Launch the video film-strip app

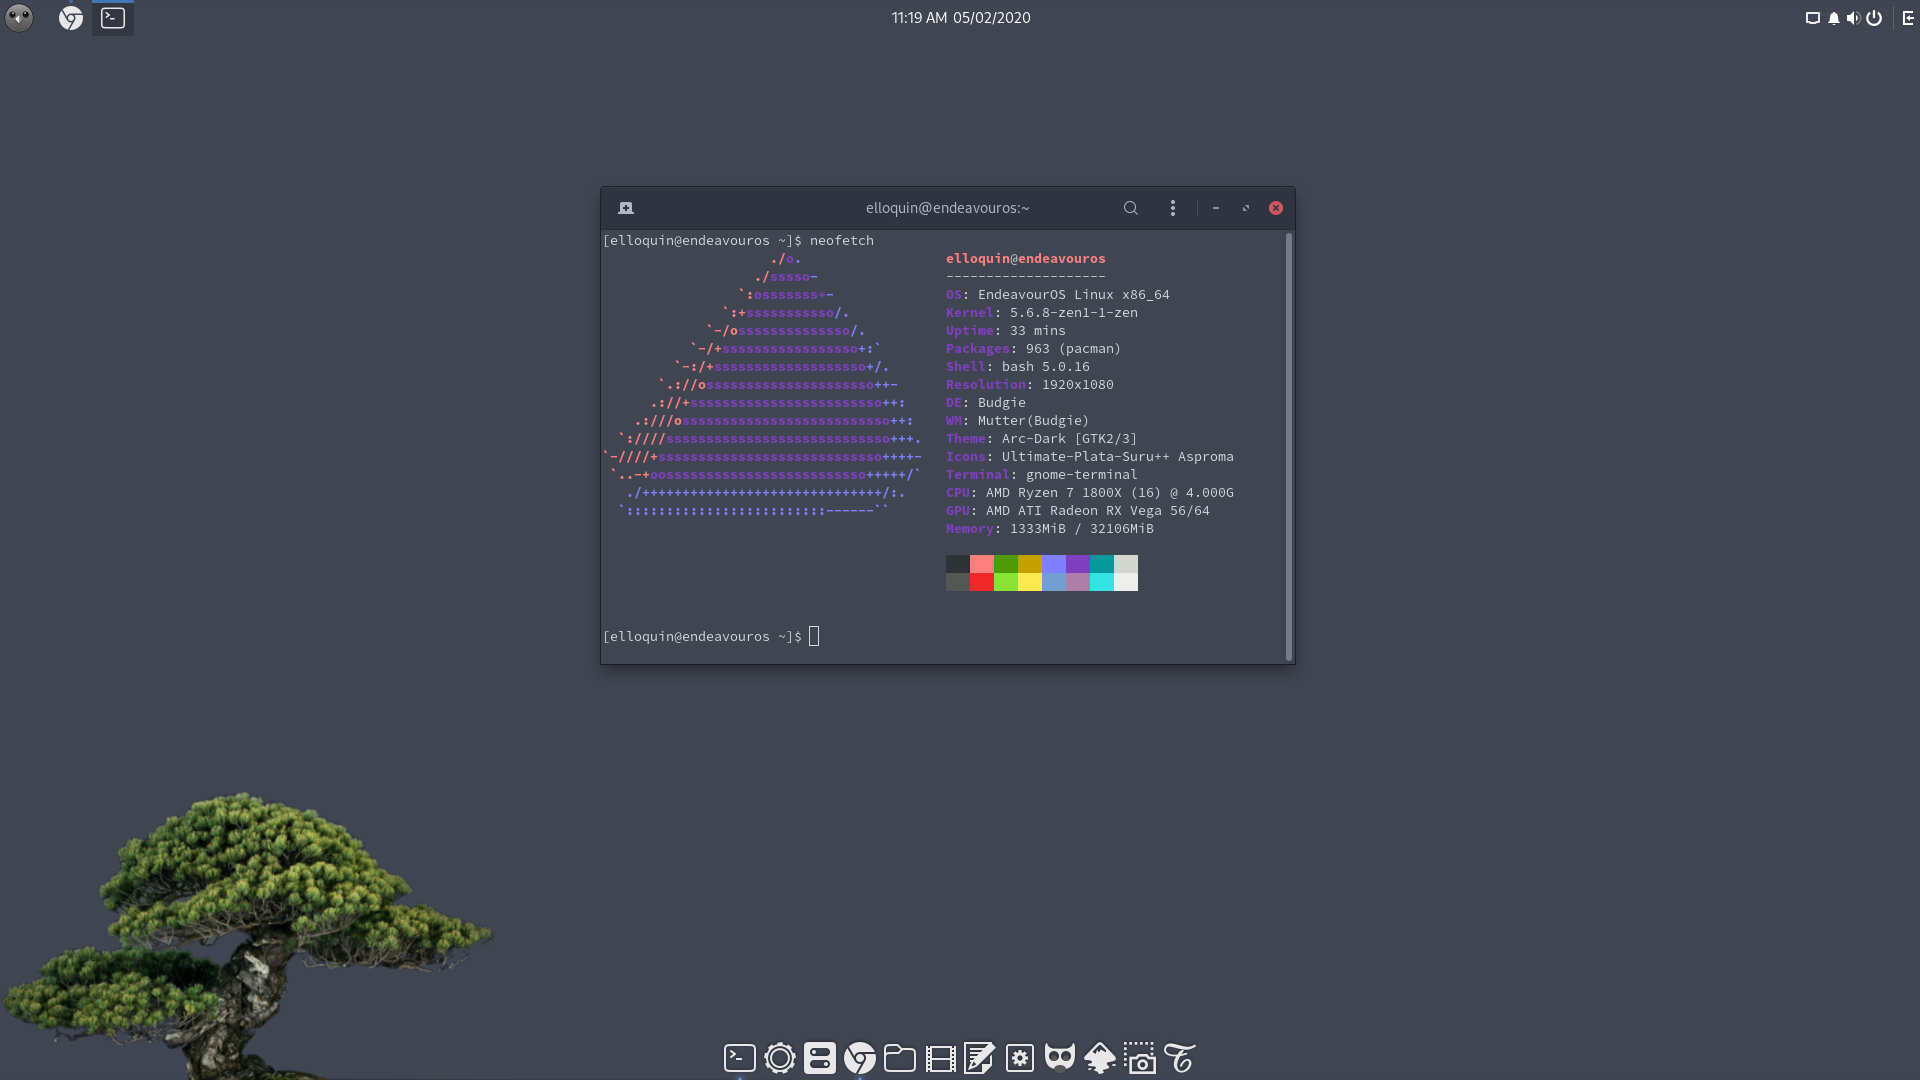tap(940, 1058)
